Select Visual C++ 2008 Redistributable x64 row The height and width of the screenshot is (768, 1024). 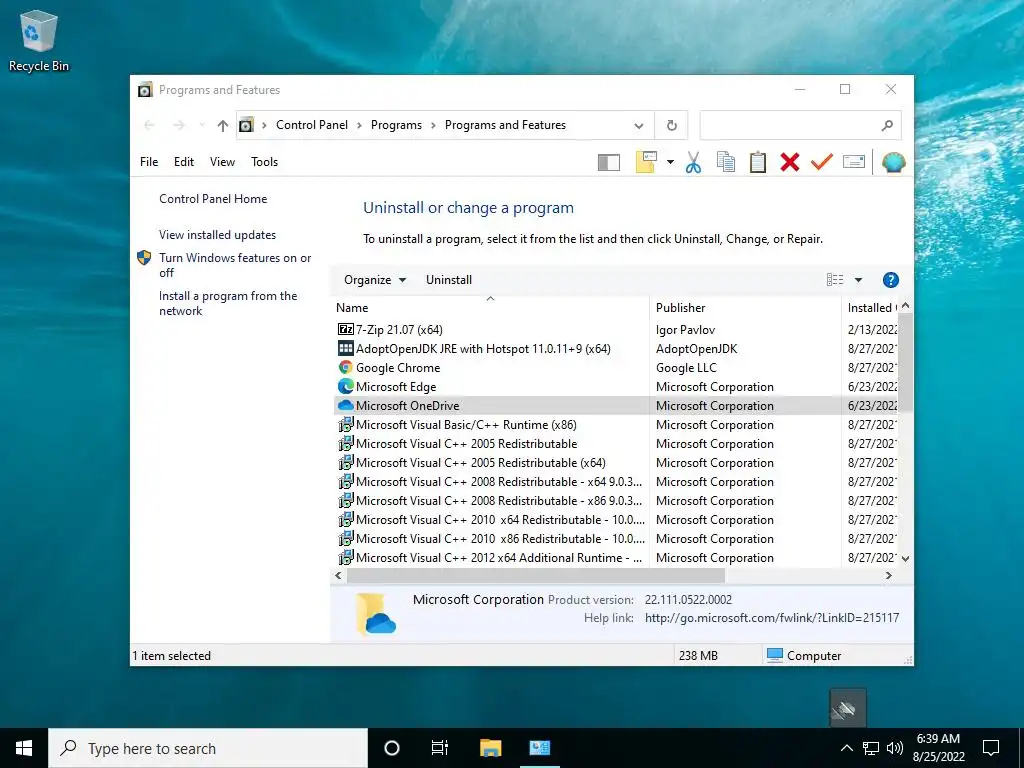[x=498, y=481]
